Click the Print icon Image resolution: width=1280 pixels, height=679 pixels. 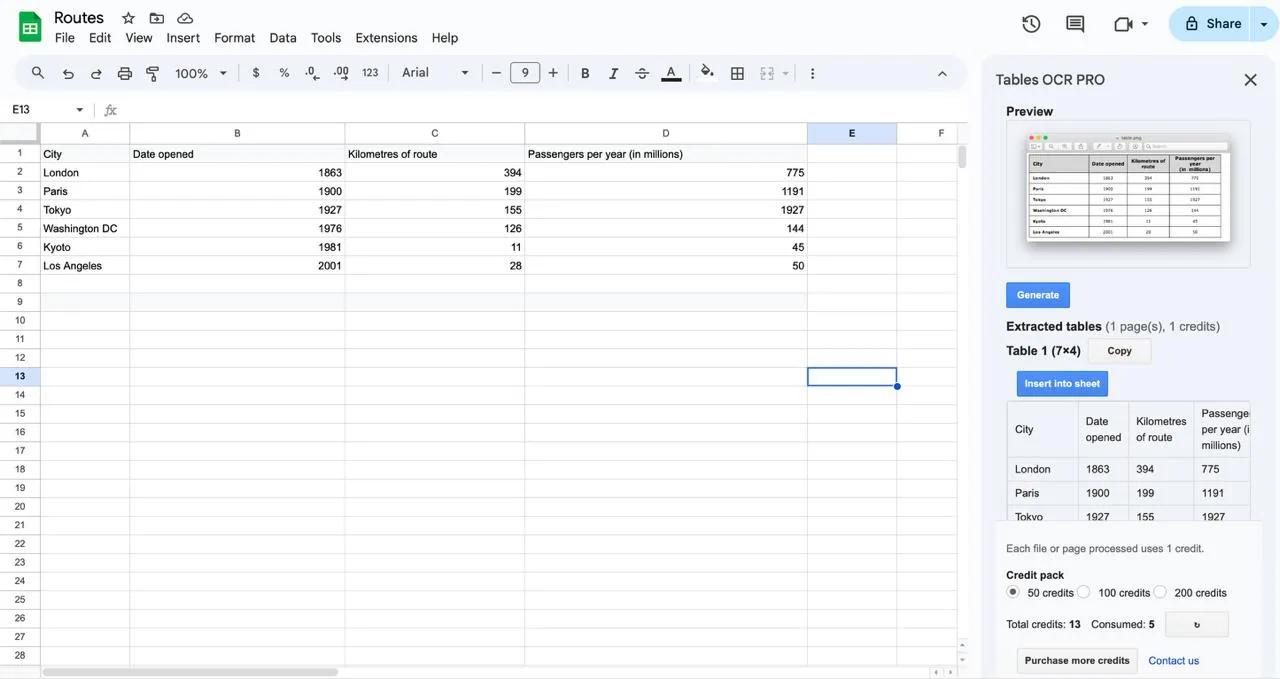pos(125,73)
